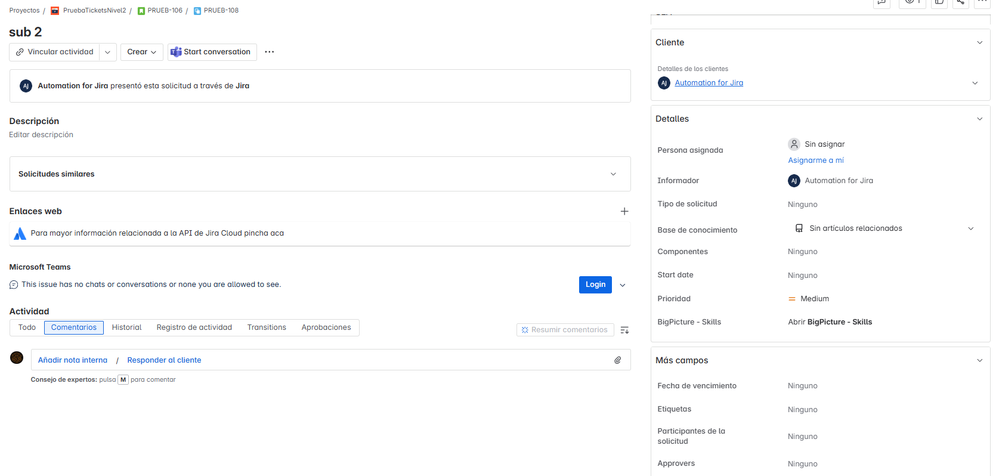Collapse the Detalles panel
This screenshot has height=476, width=999.
pyautogui.click(x=980, y=119)
